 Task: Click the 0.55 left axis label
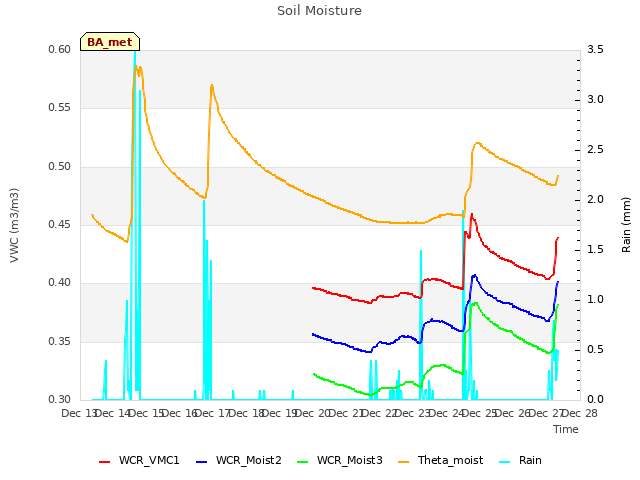60,108
